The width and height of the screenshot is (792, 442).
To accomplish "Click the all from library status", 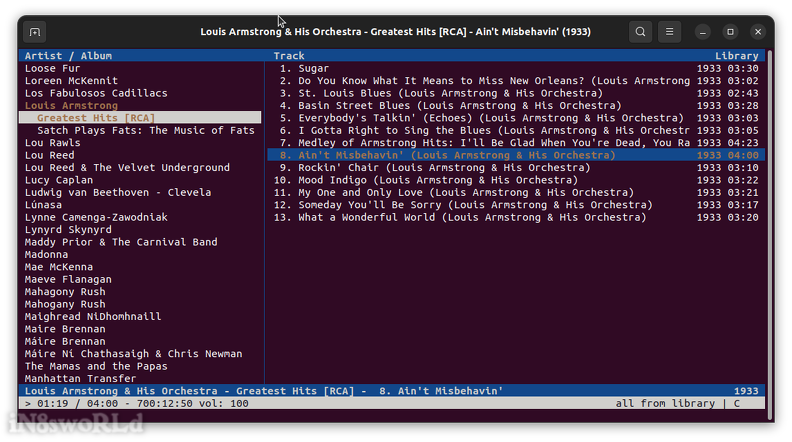I will pyautogui.click(x=665, y=404).
